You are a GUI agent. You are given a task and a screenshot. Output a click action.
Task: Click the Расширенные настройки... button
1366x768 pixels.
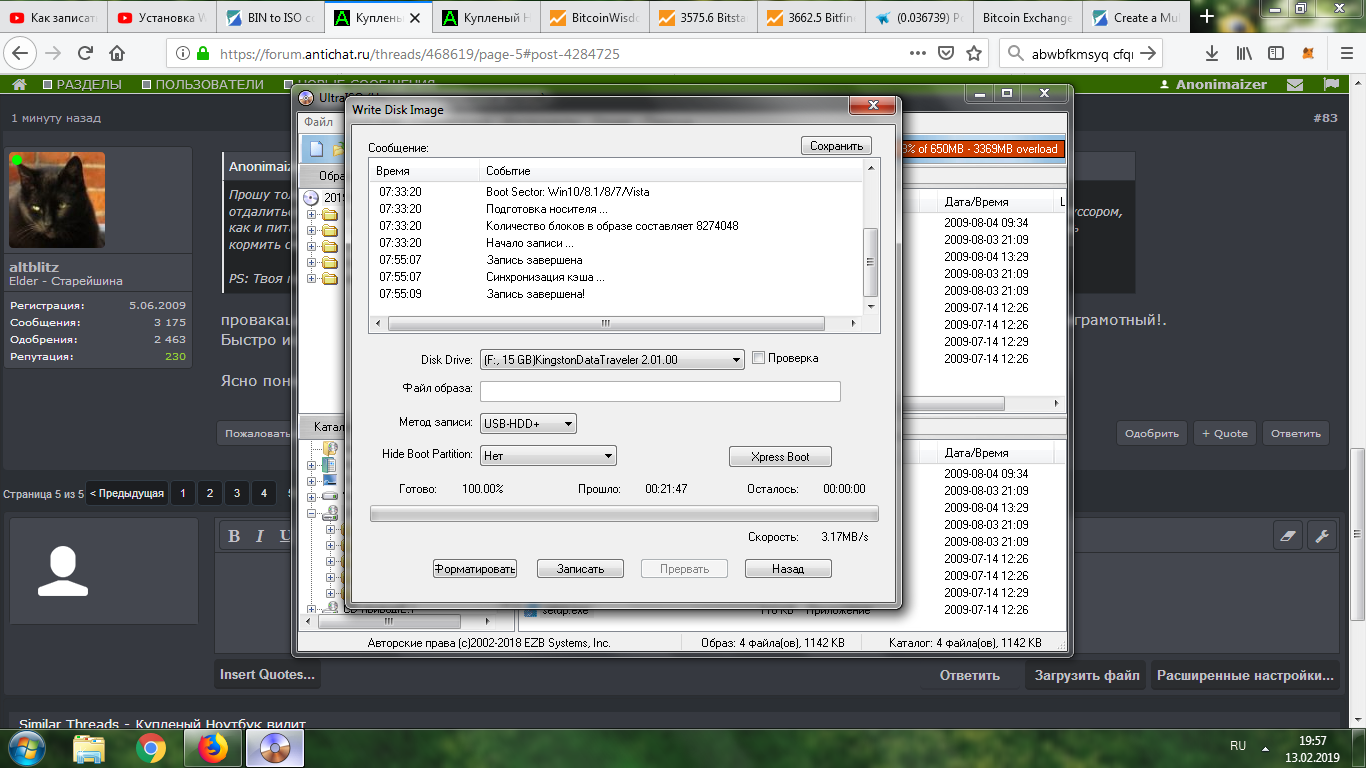point(1245,675)
